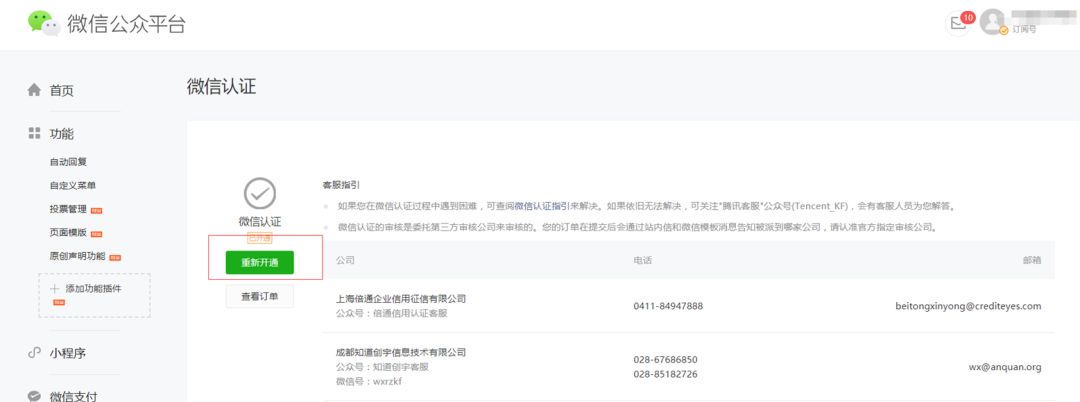Image resolution: width=1080 pixels, height=402 pixels.
Task: Click phone number 028-85182726
Action: [x=665, y=374]
